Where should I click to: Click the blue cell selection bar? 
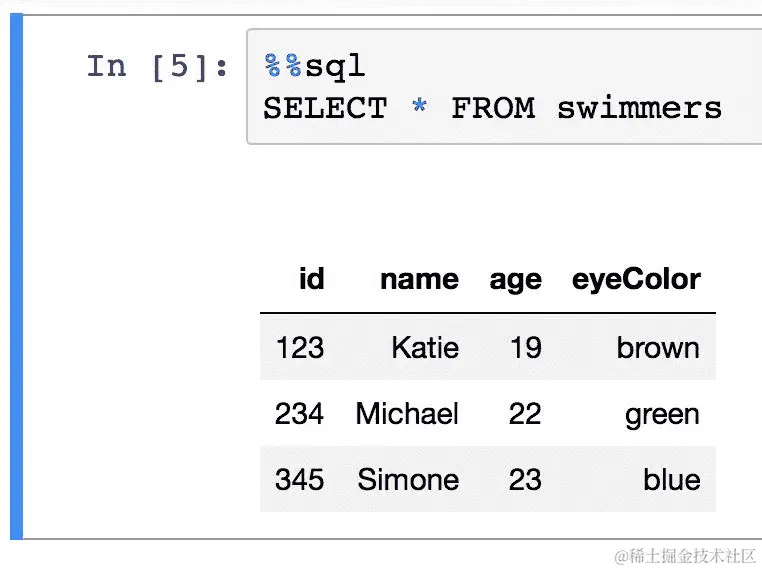click(15, 280)
